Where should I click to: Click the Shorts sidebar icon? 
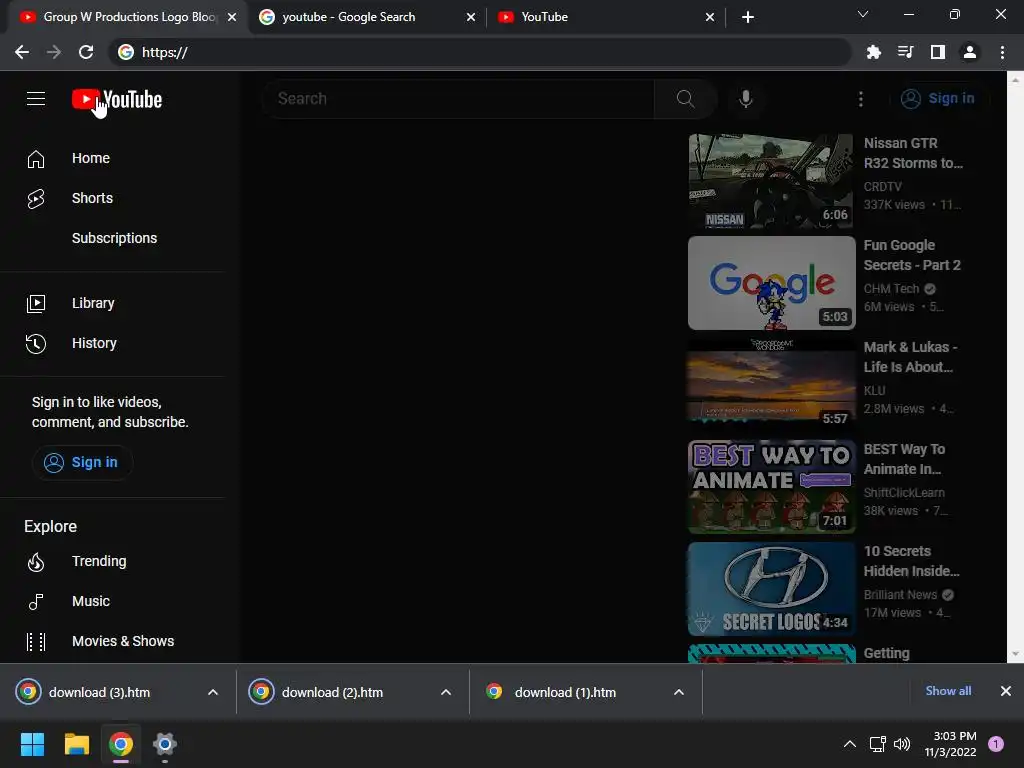[36, 199]
